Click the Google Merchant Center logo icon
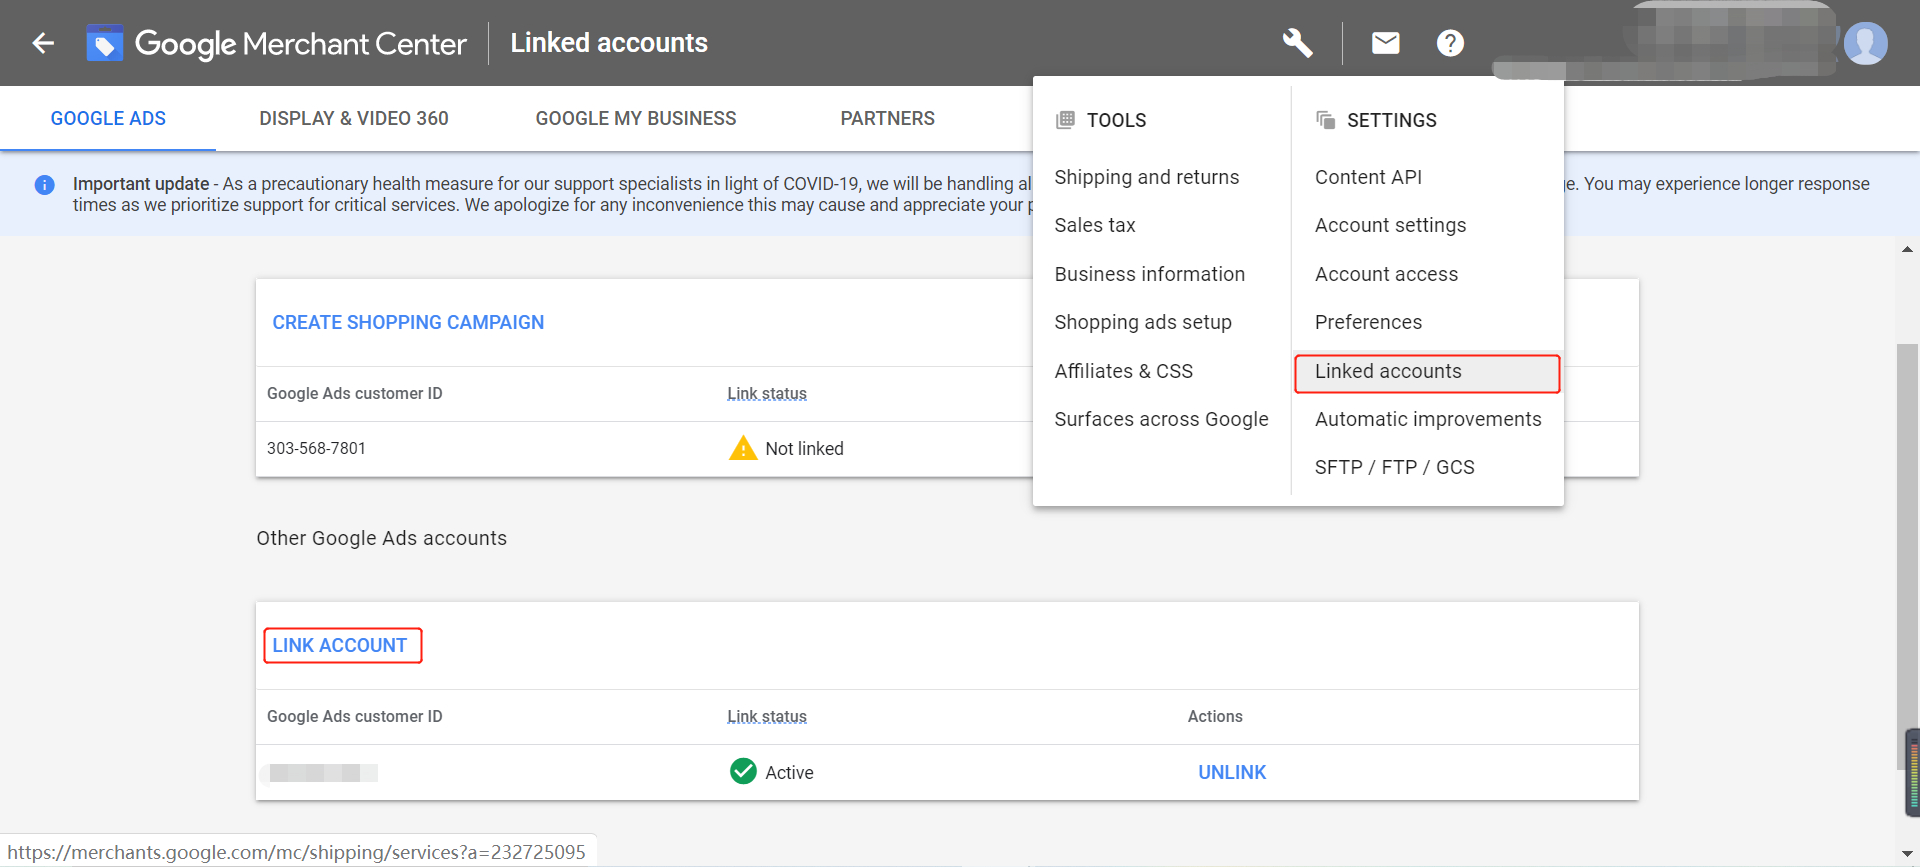 click(x=104, y=43)
